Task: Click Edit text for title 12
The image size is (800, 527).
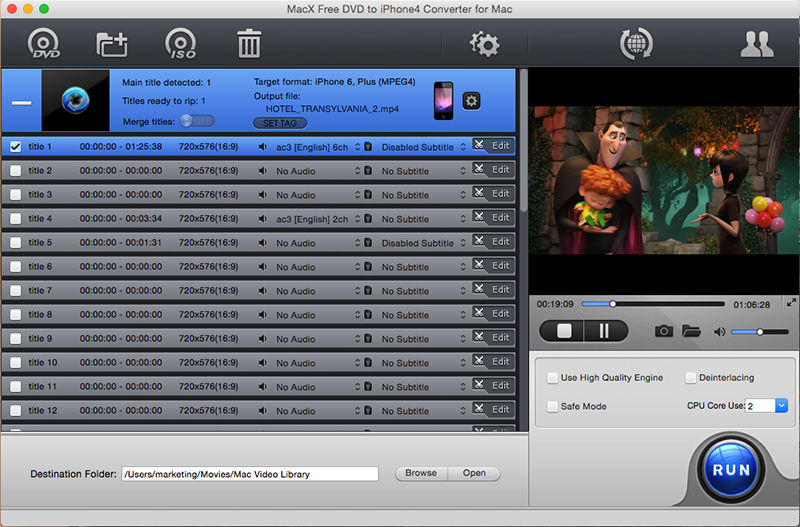Action: 500,410
